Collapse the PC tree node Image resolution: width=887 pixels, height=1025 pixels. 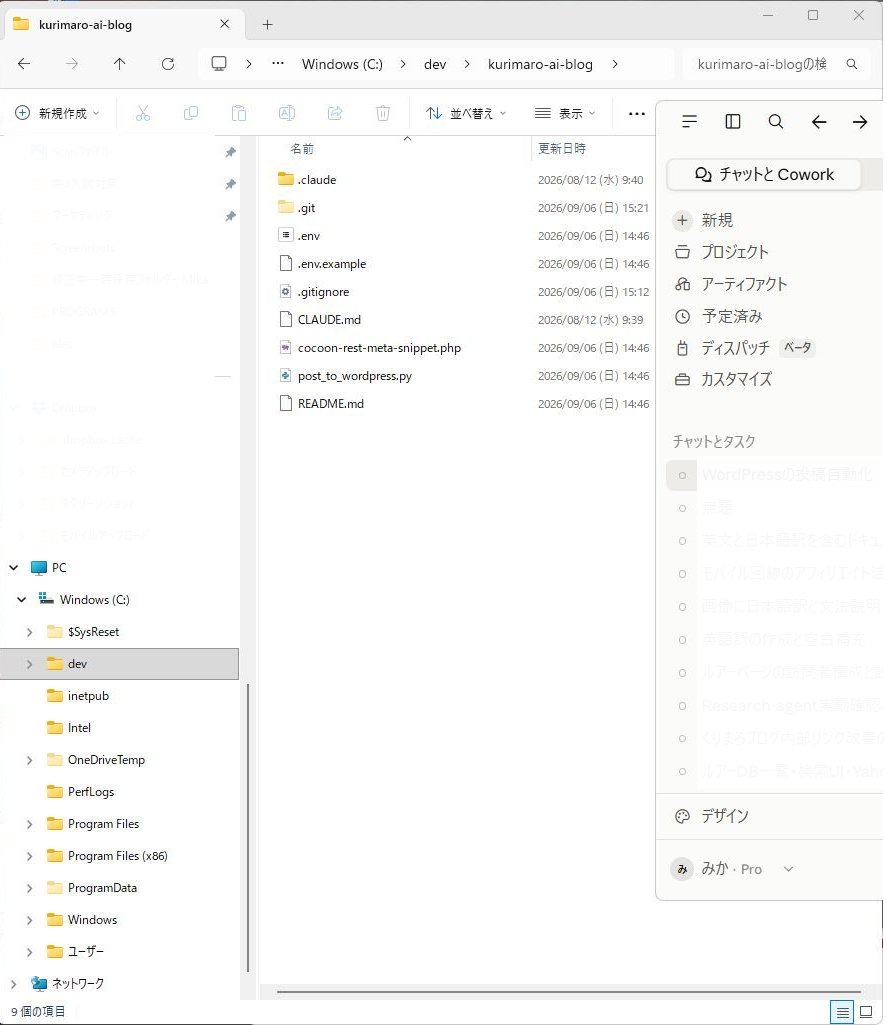pos(14,567)
